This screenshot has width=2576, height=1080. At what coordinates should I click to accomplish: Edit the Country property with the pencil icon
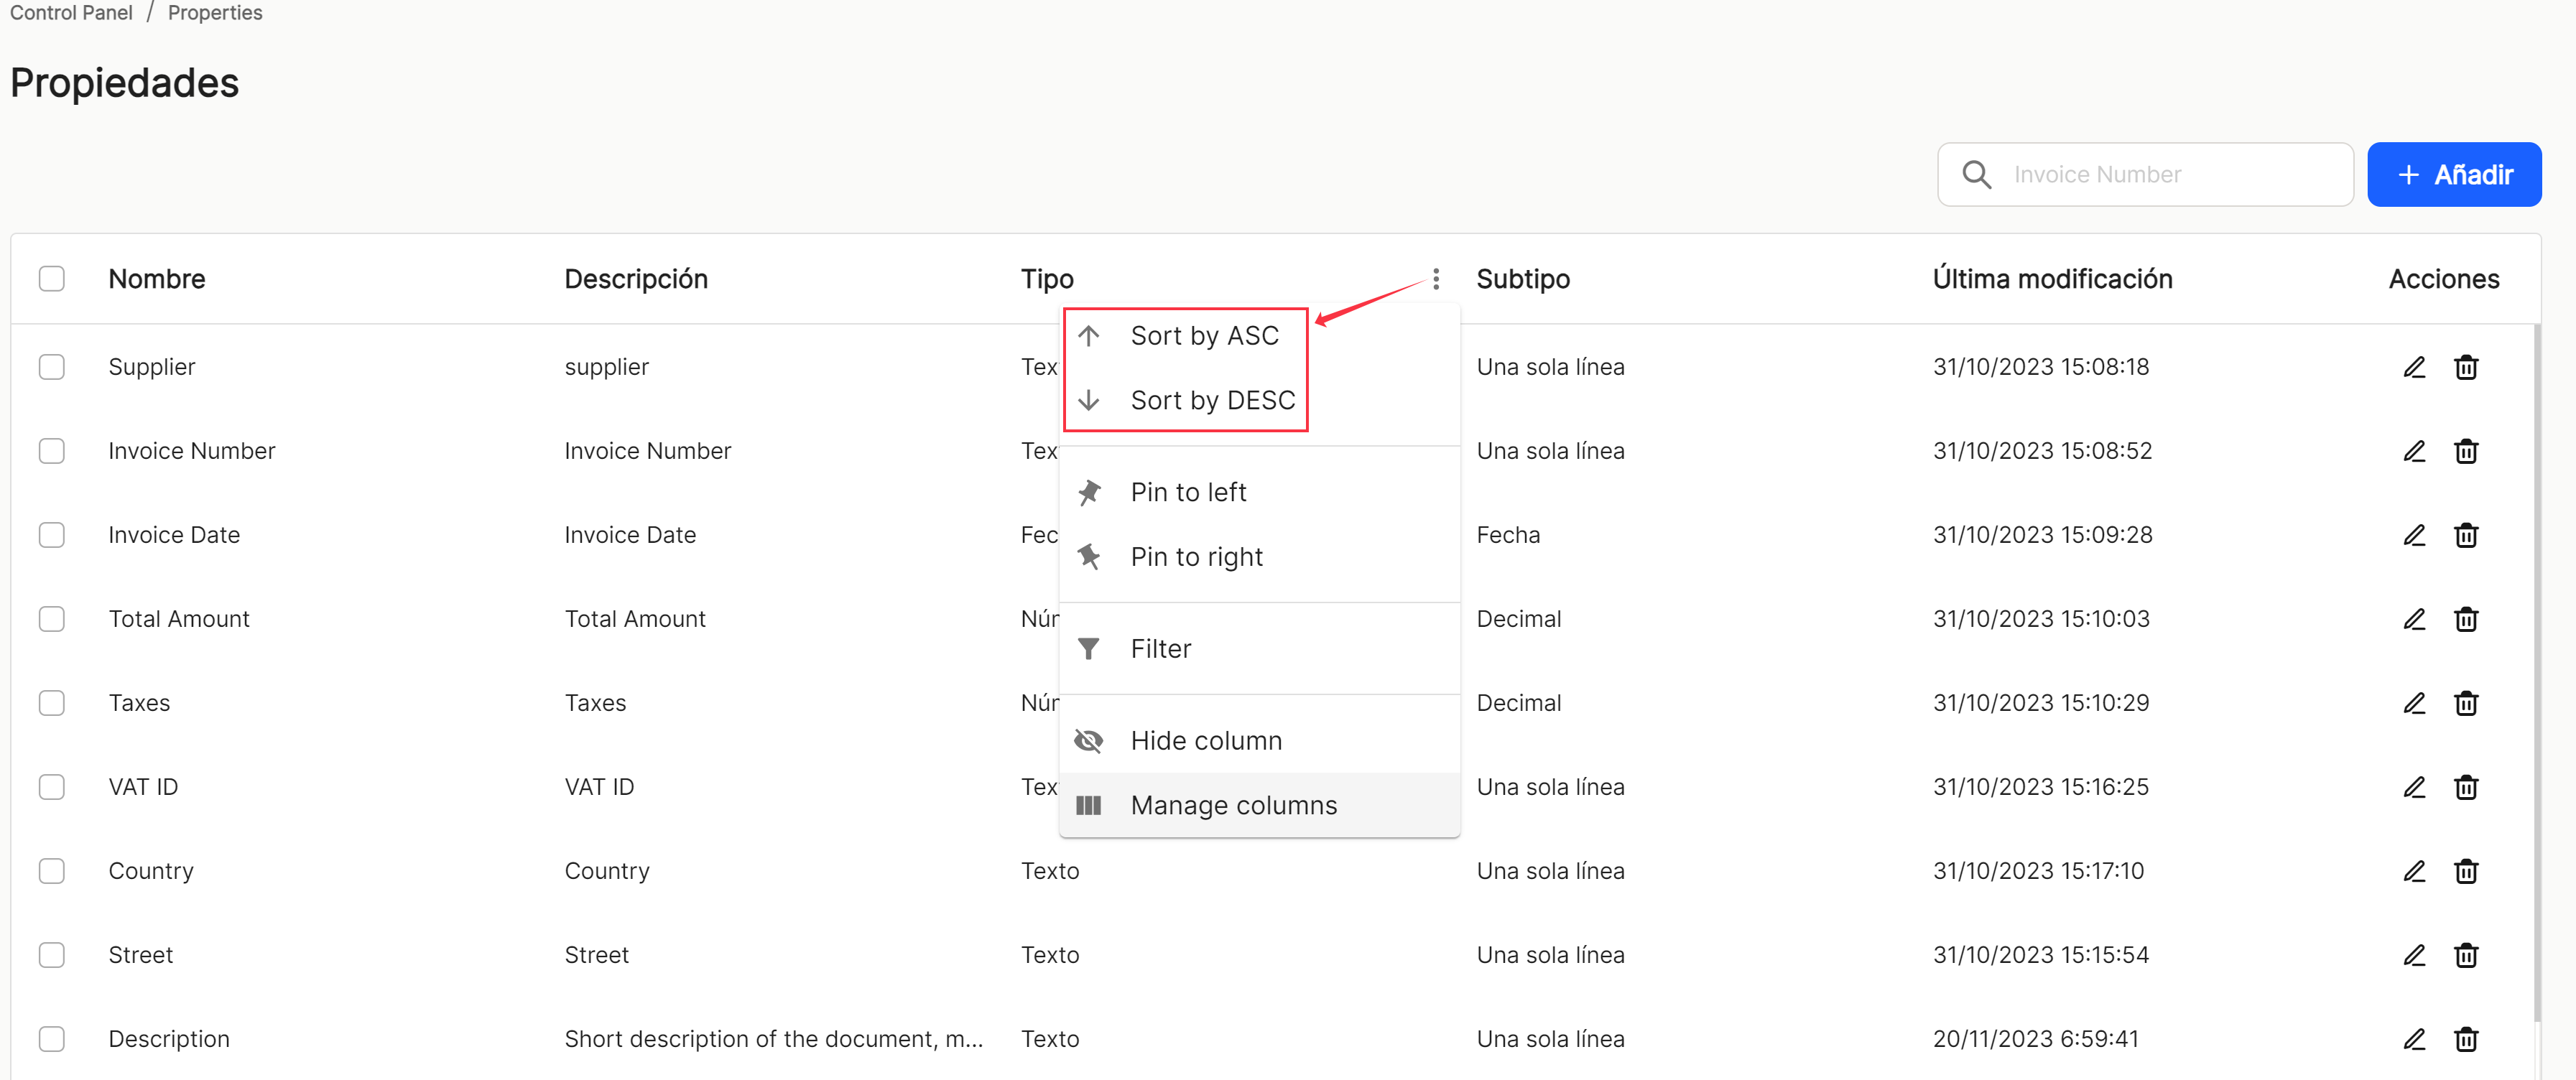pos(2414,871)
